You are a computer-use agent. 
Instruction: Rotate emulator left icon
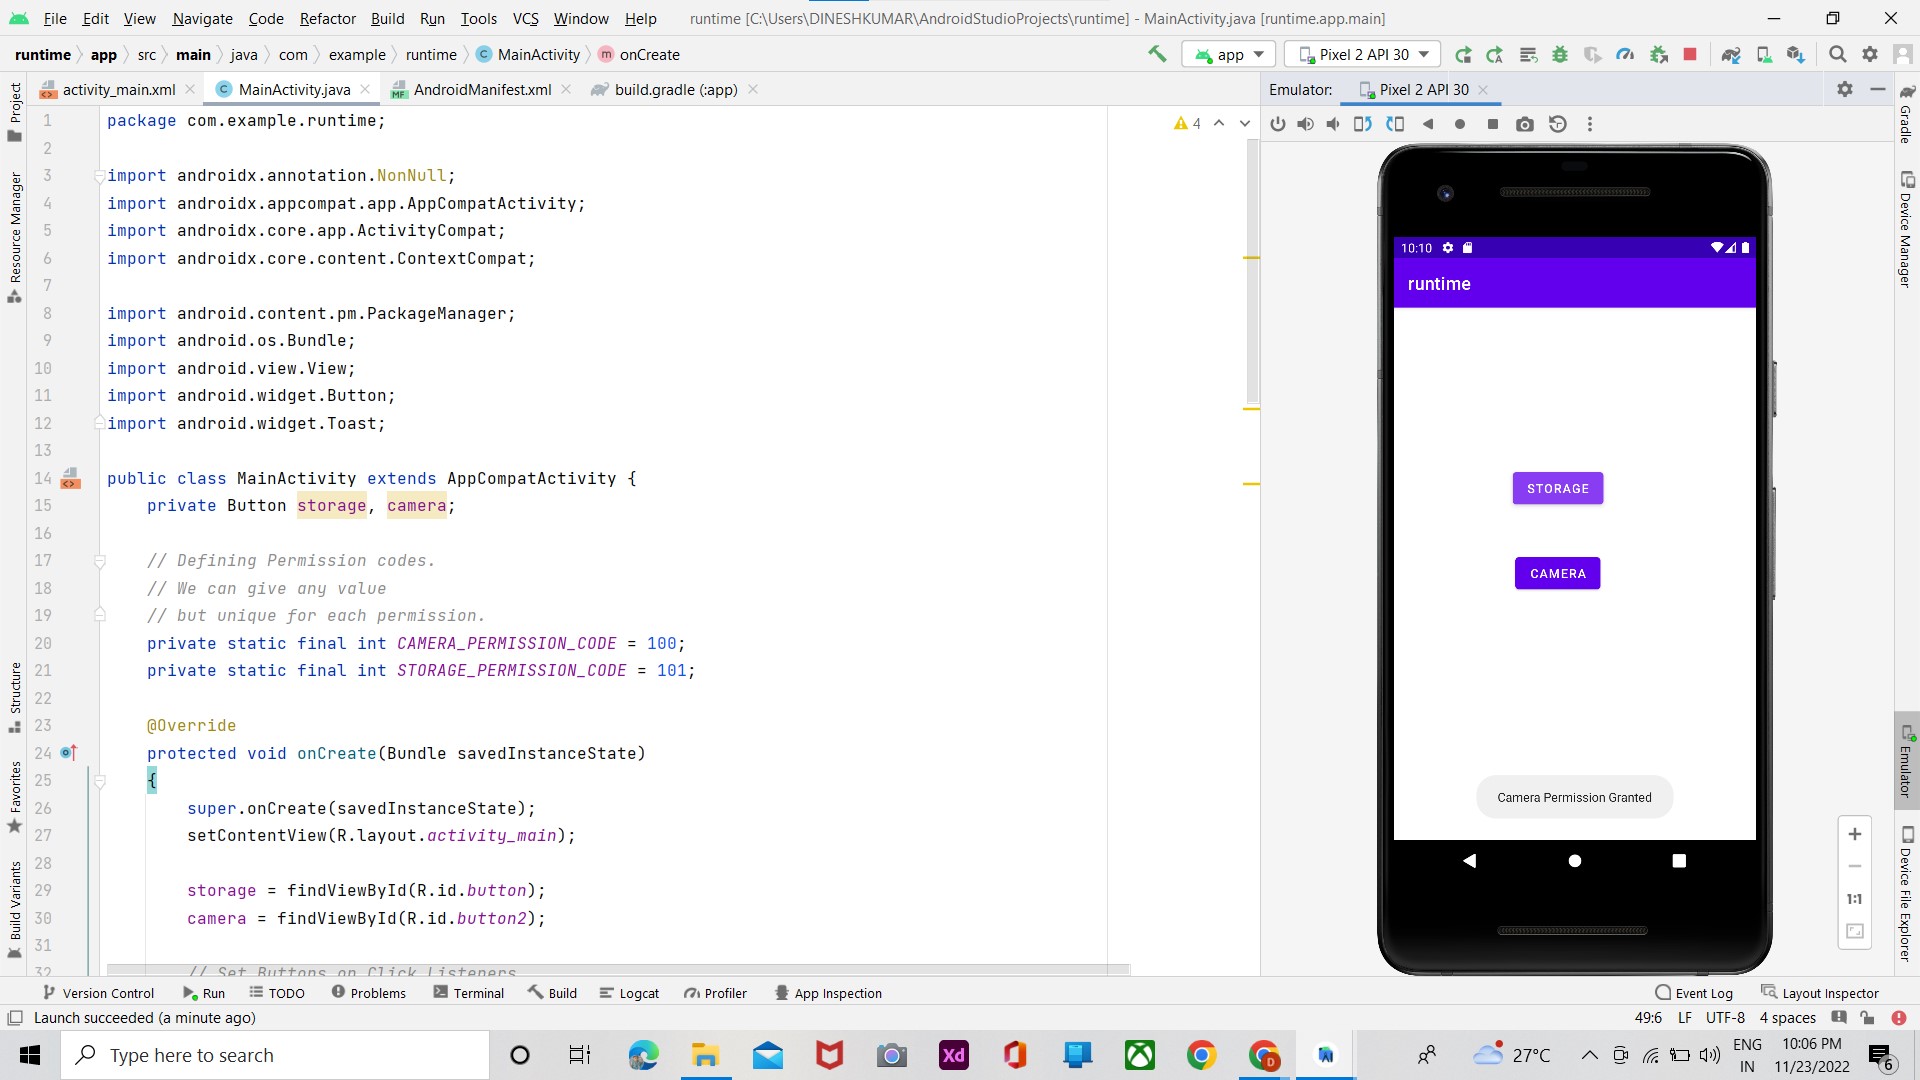coord(1362,124)
